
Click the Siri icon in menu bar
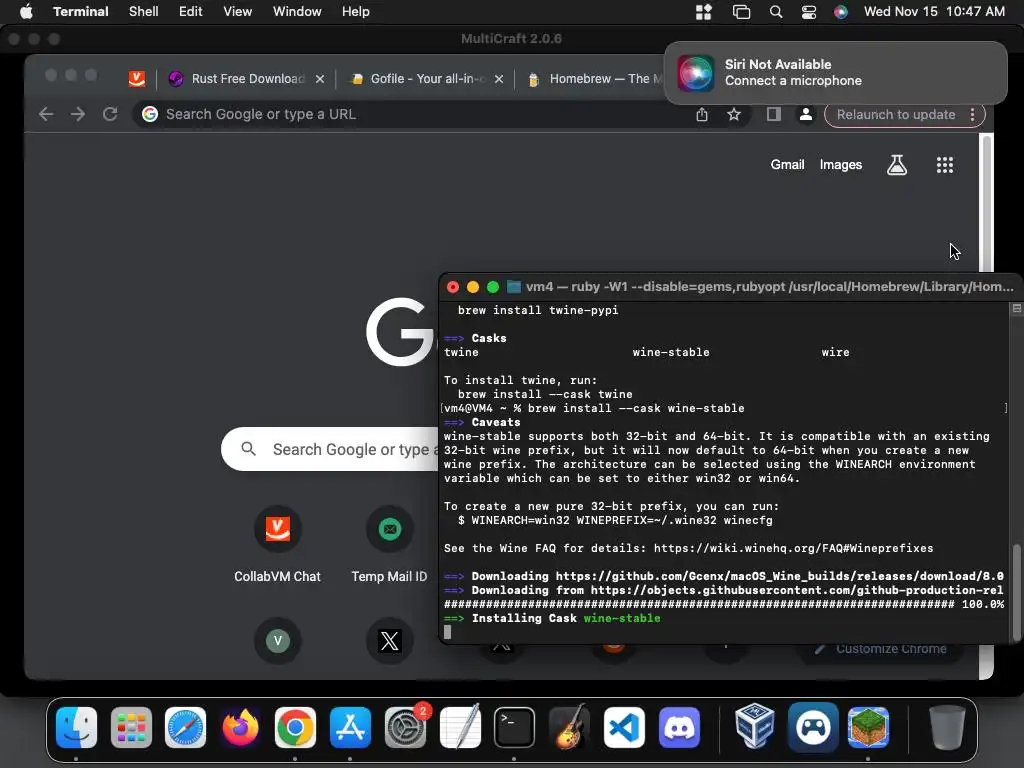840,12
